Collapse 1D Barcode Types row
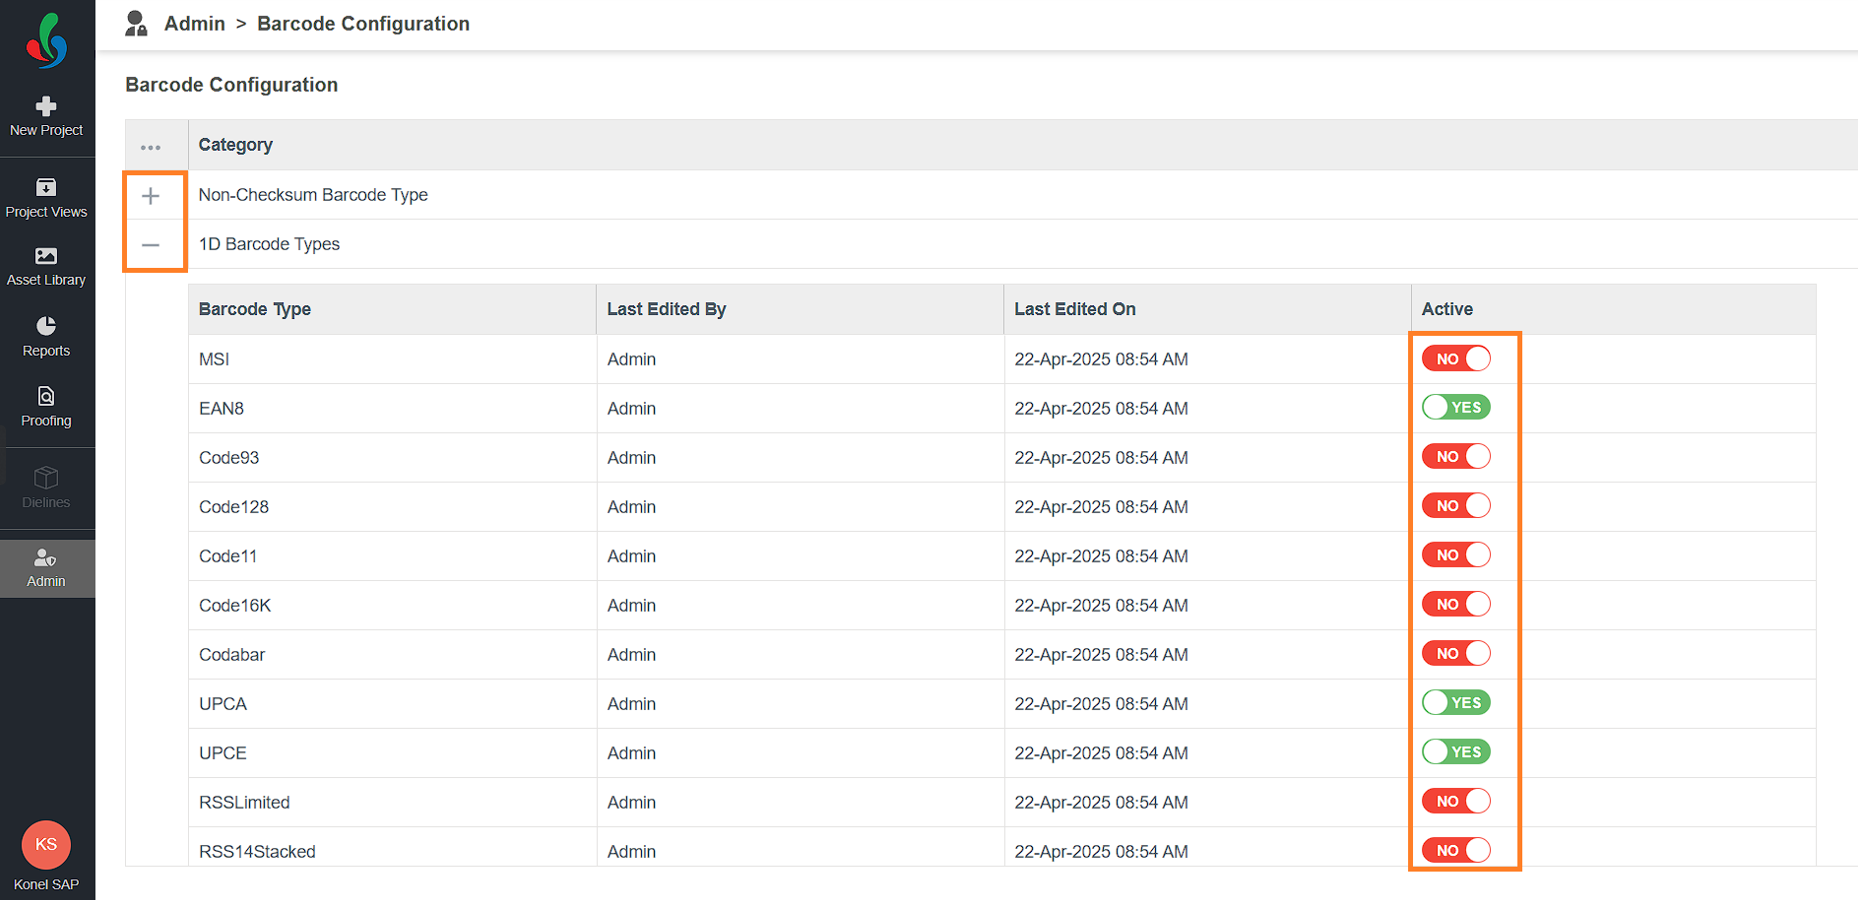 tap(151, 245)
